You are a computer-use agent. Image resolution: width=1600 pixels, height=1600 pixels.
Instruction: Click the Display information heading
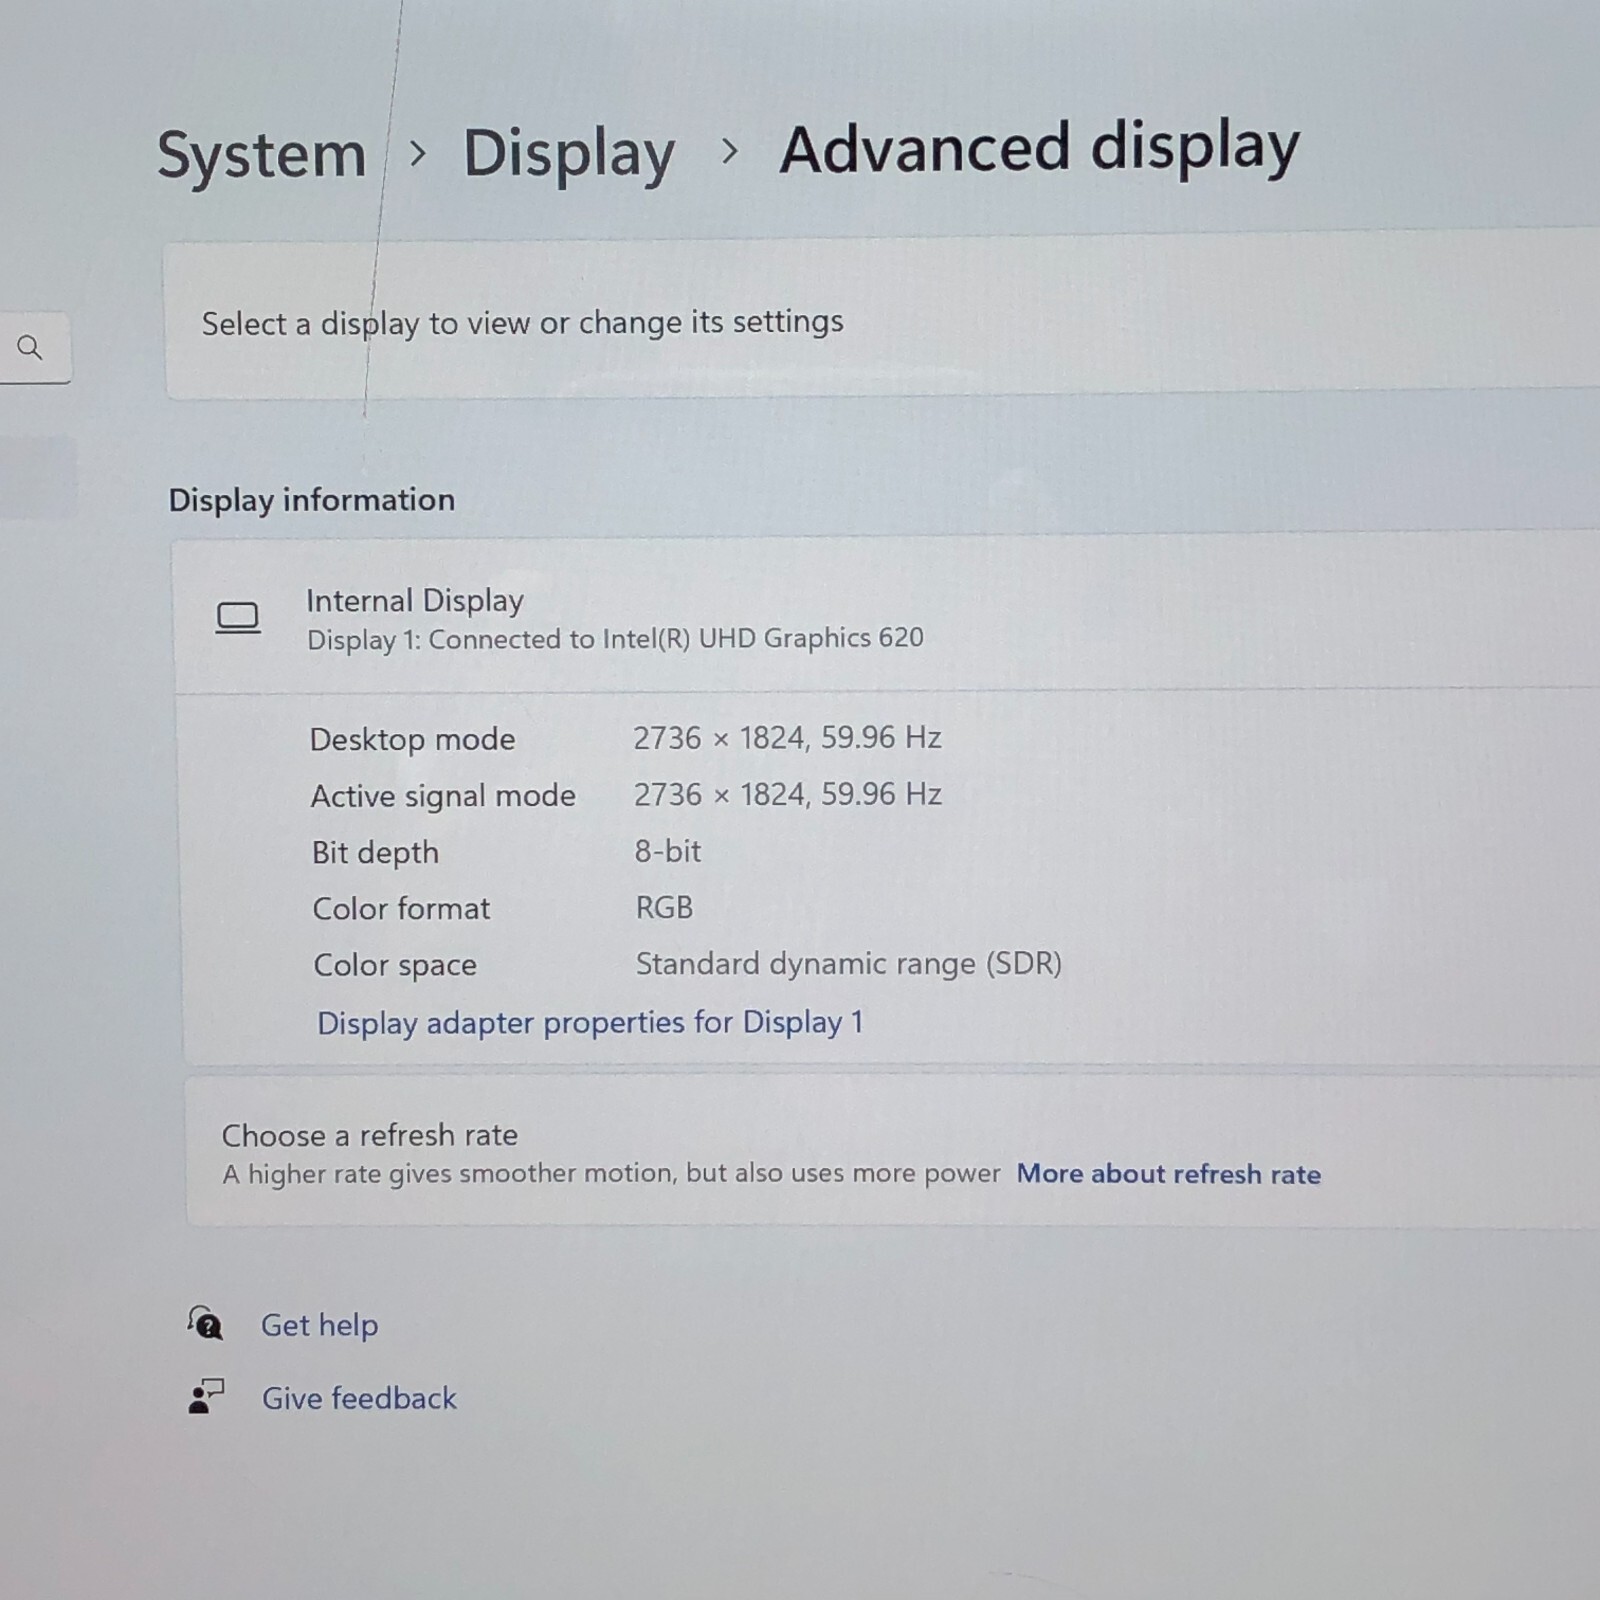pos(311,500)
